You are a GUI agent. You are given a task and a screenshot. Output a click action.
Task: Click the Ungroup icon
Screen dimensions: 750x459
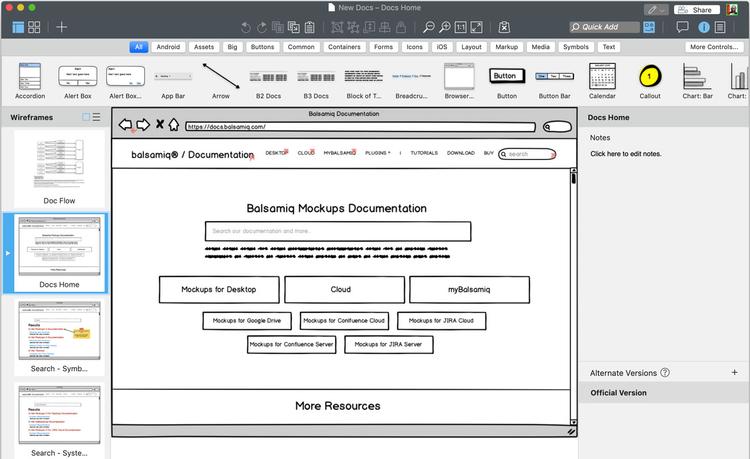tap(353, 27)
